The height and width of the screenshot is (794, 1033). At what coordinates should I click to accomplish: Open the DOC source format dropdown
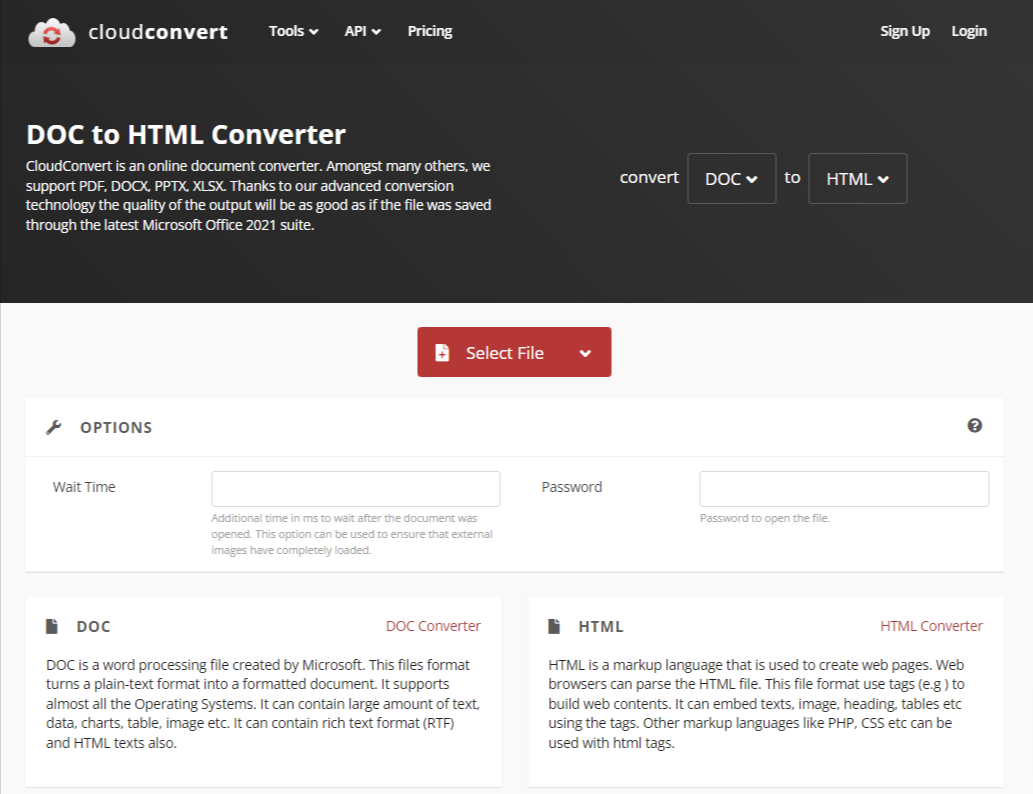tap(731, 179)
